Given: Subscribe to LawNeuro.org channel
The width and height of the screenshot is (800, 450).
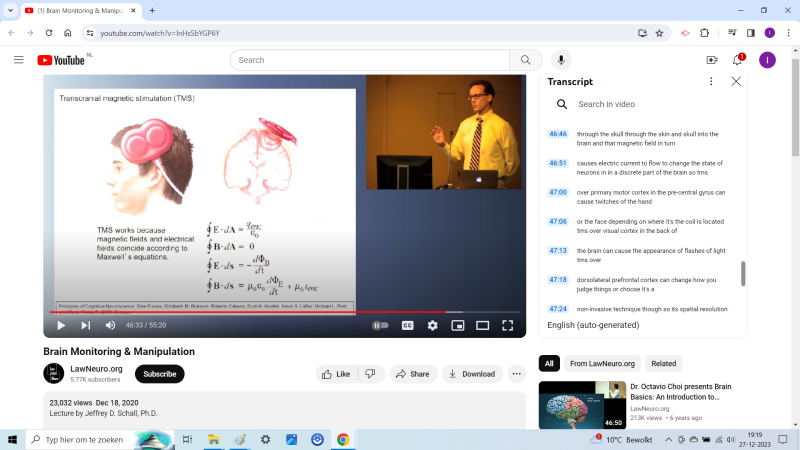Looking at the screenshot, I should pyautogui.click(x=159, y=374).
